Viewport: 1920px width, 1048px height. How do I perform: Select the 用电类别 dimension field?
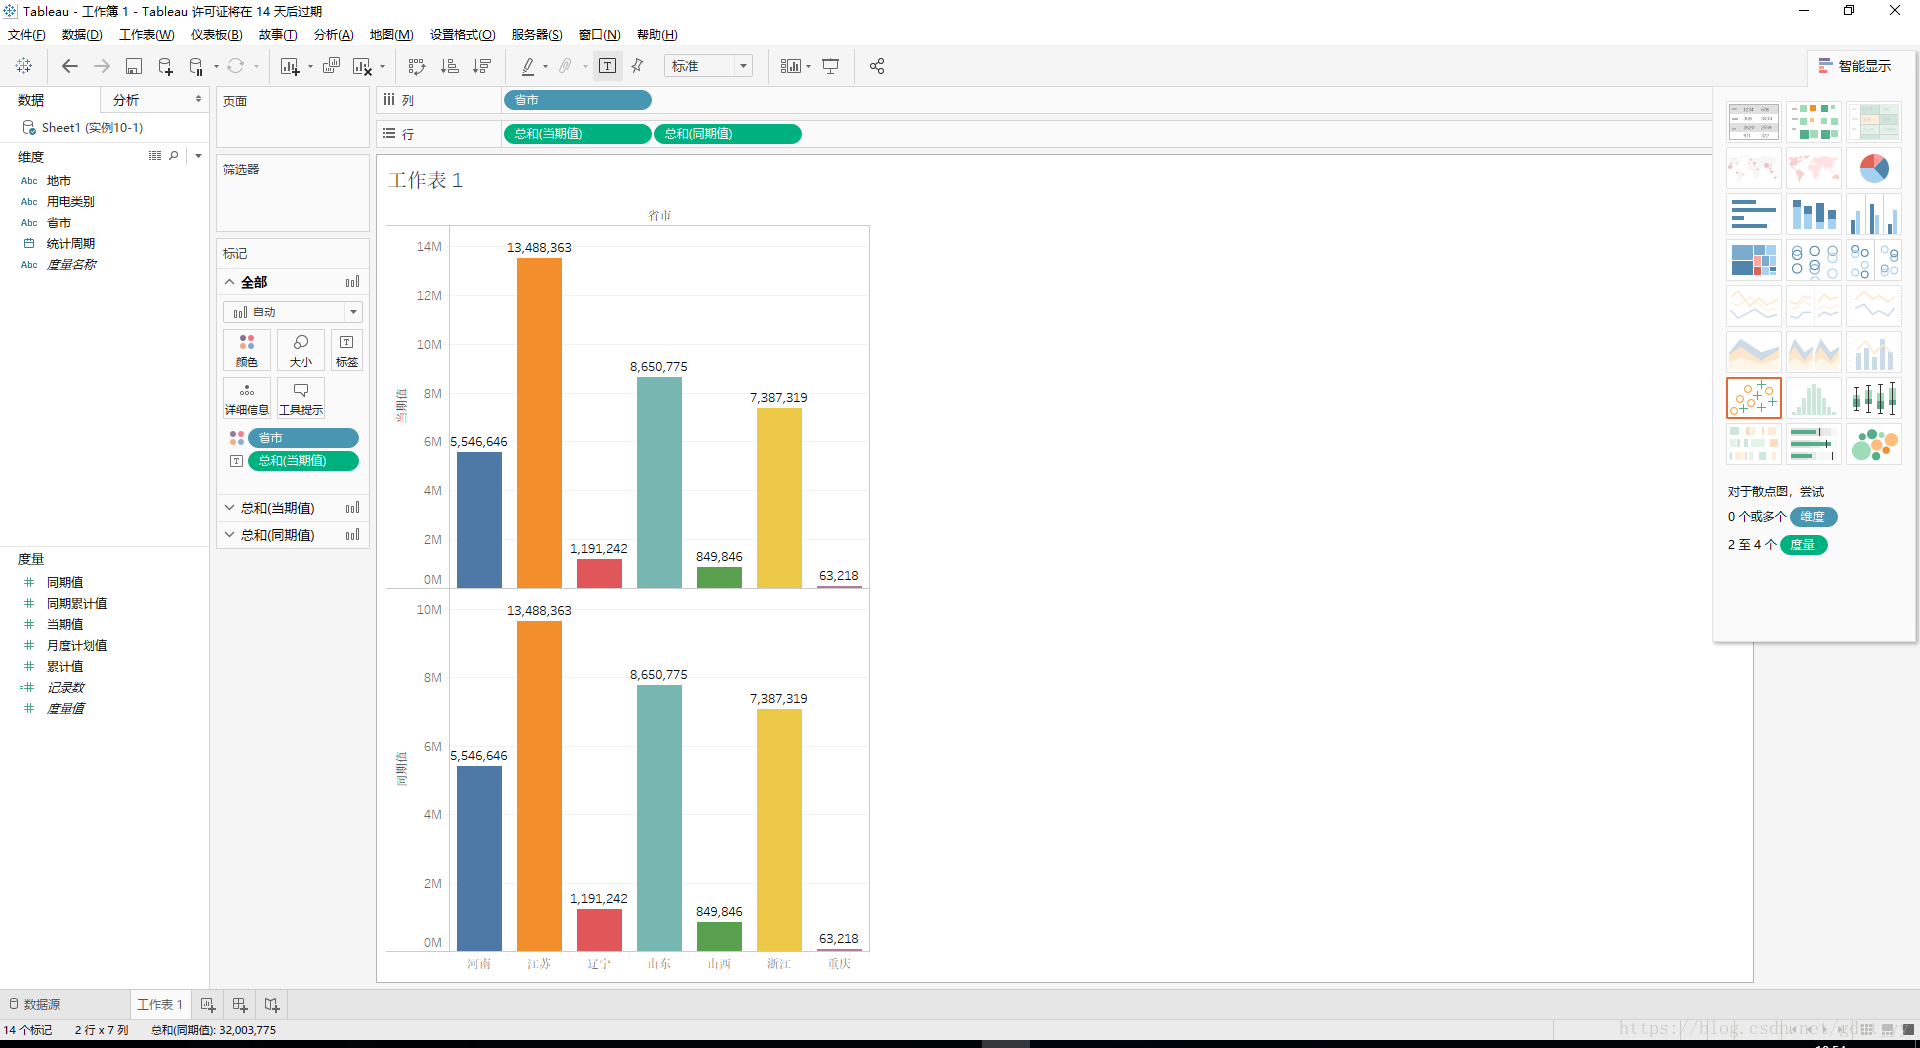70,202
